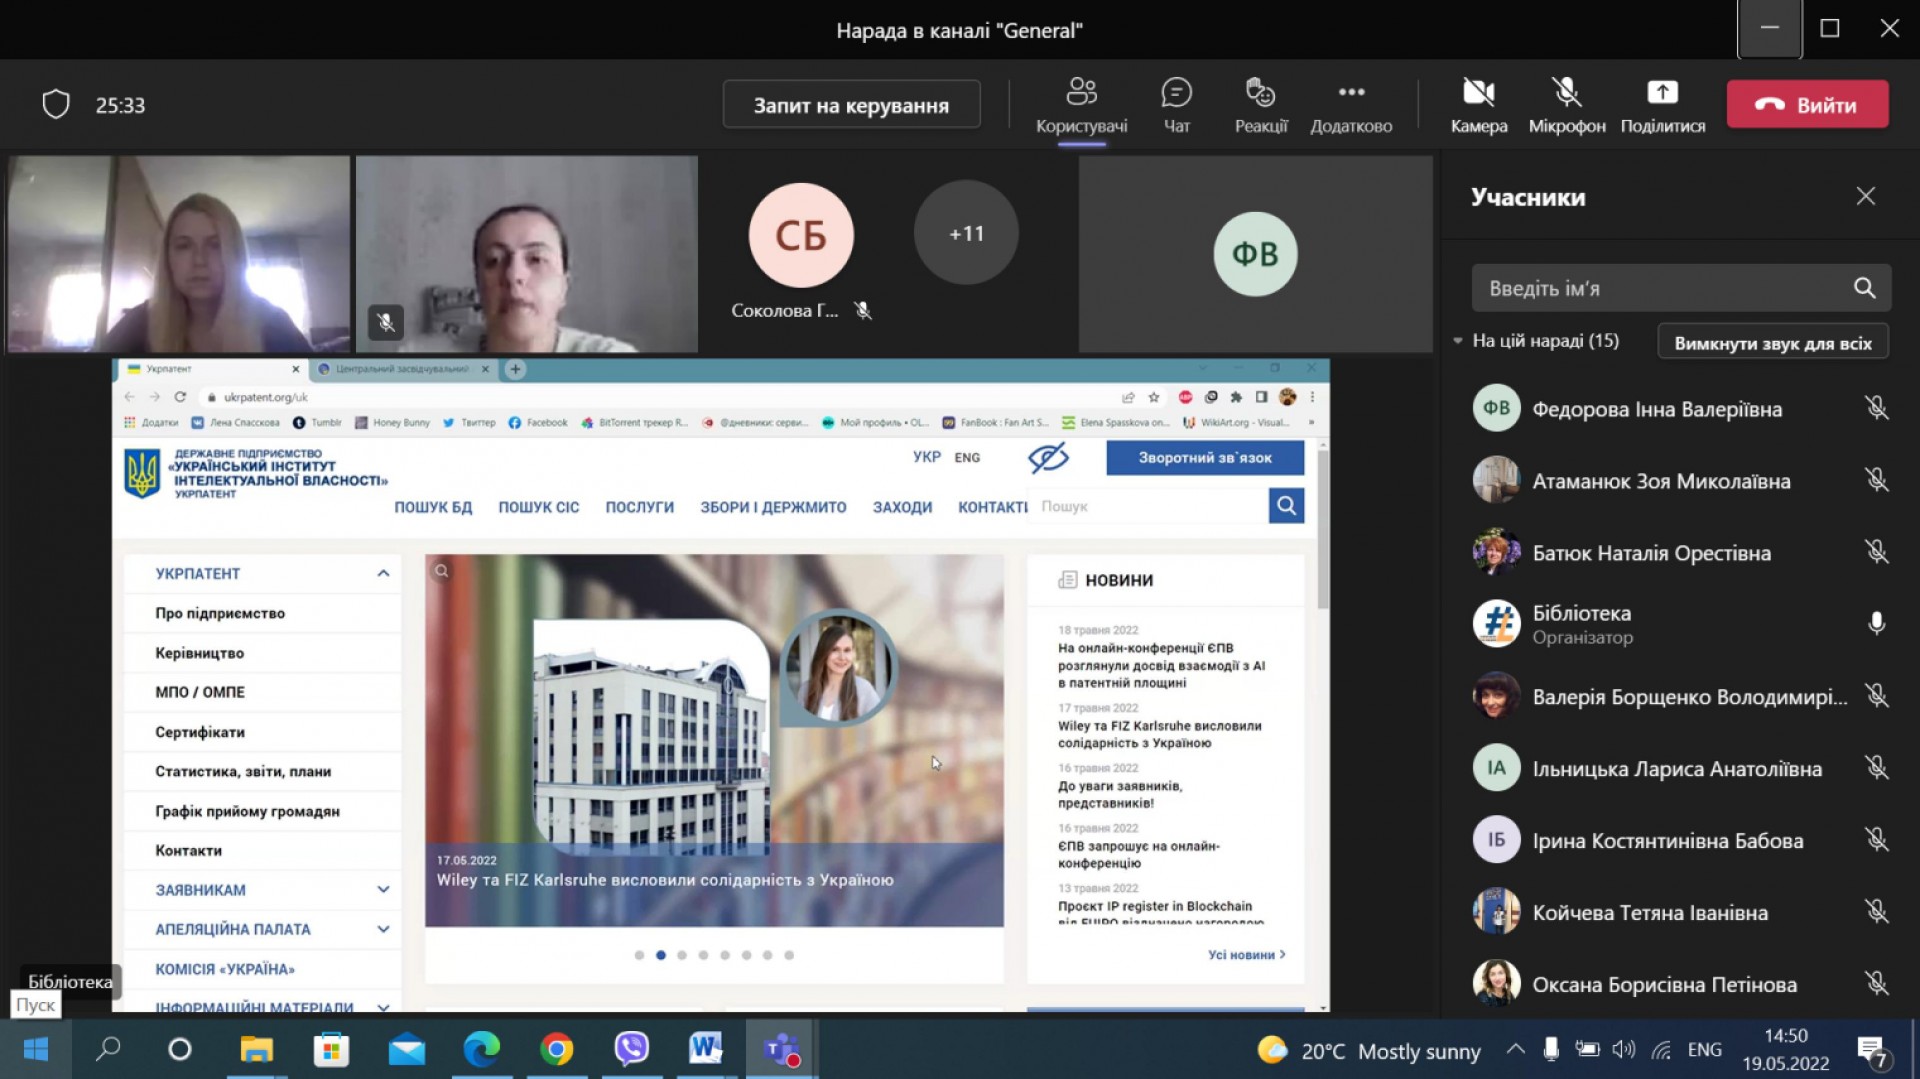Close the Учасники participants panel
The height and width of the screenshot is (1079, 1920).
[x=1865, y=196]
